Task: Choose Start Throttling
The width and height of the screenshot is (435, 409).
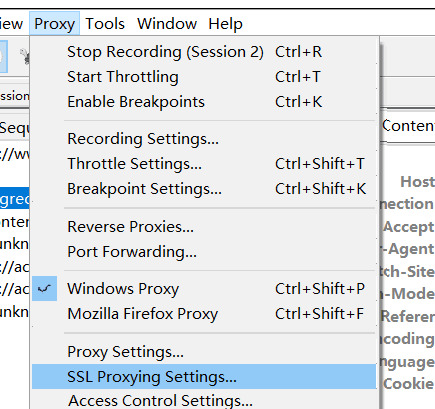Action: click(x=204, y=77)
